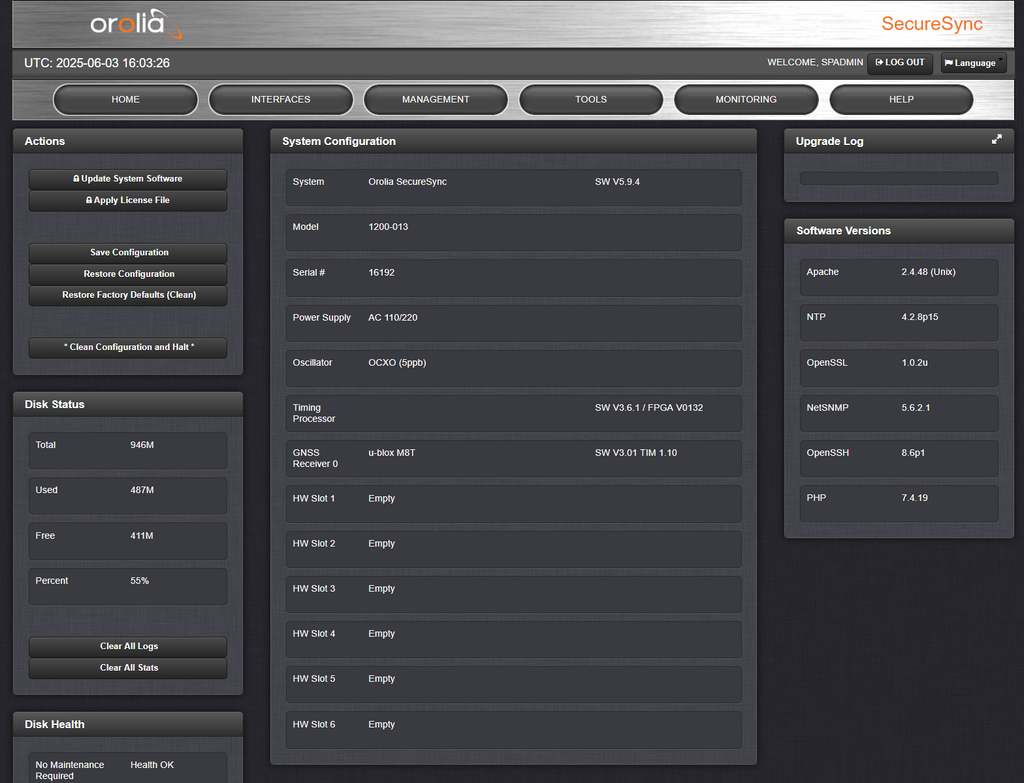Select model value 1200-013

click(x=388, y=227)
